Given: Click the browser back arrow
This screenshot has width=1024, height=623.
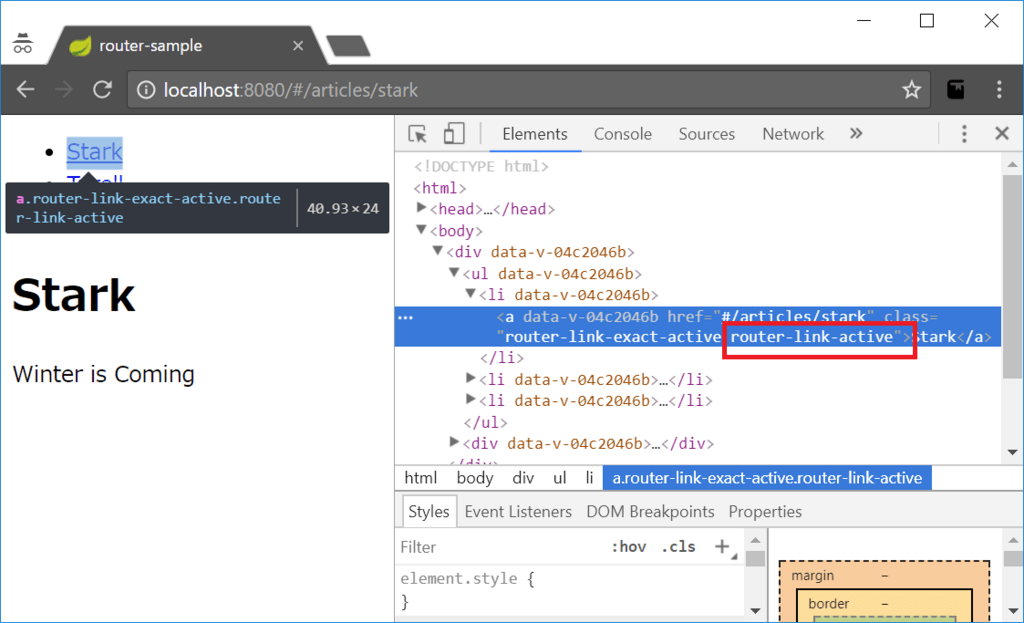Looking at the screenshot, I should point(26,90).
